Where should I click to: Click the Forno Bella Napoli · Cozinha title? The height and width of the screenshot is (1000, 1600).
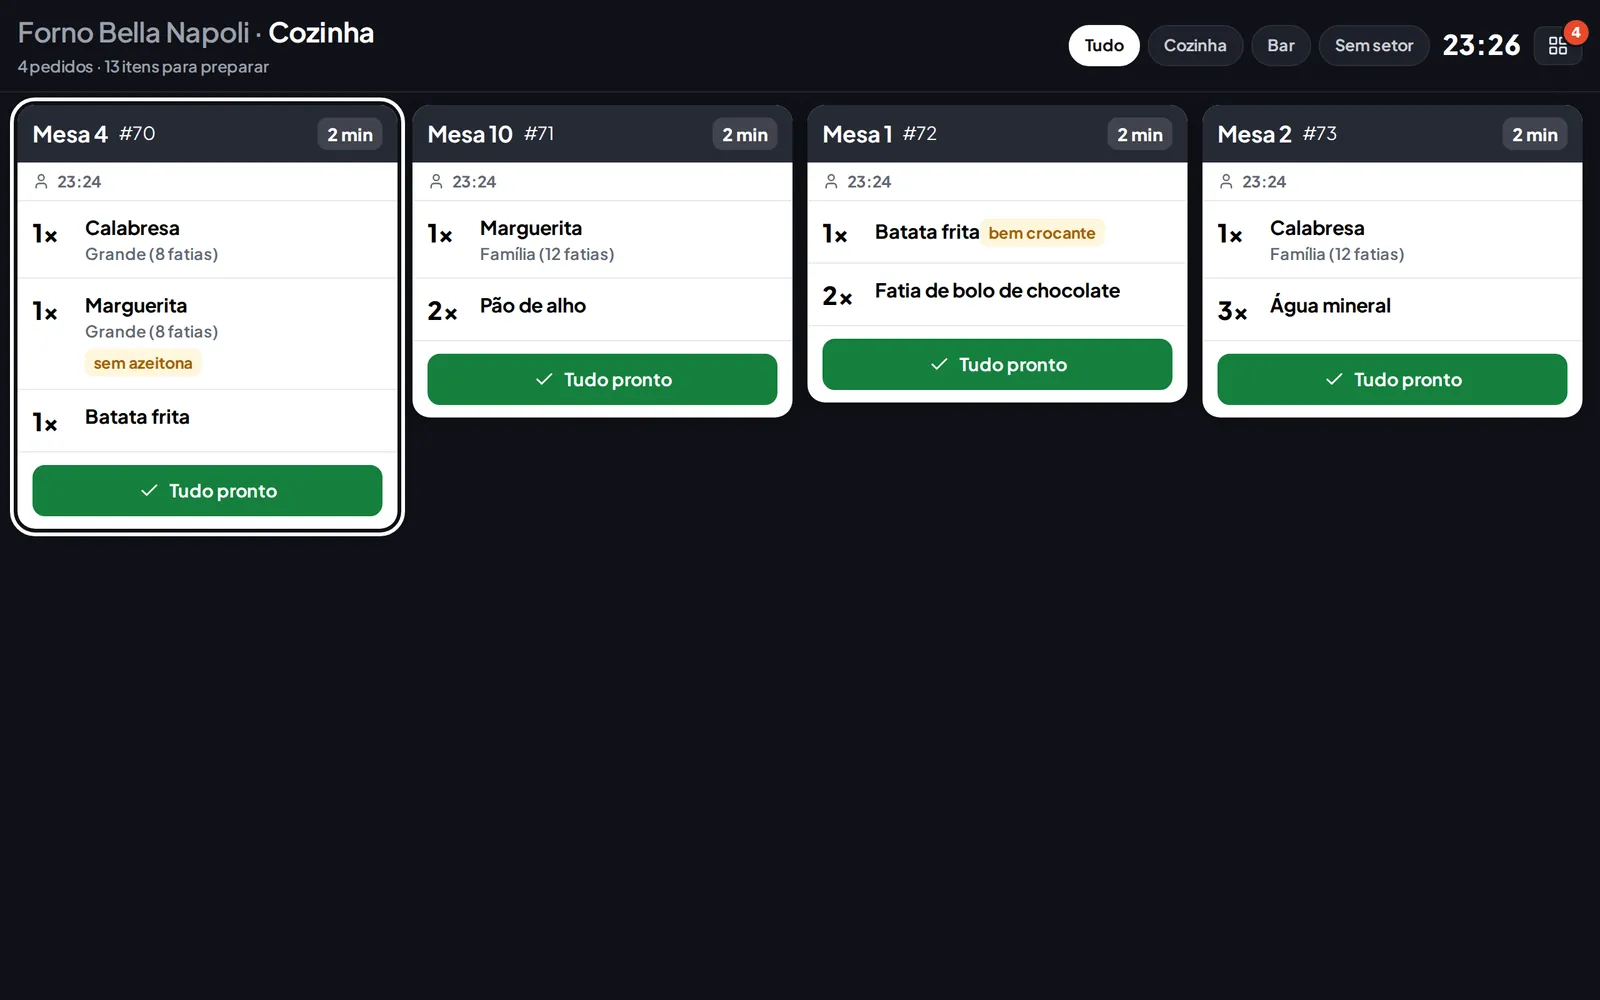pos(196,32)
